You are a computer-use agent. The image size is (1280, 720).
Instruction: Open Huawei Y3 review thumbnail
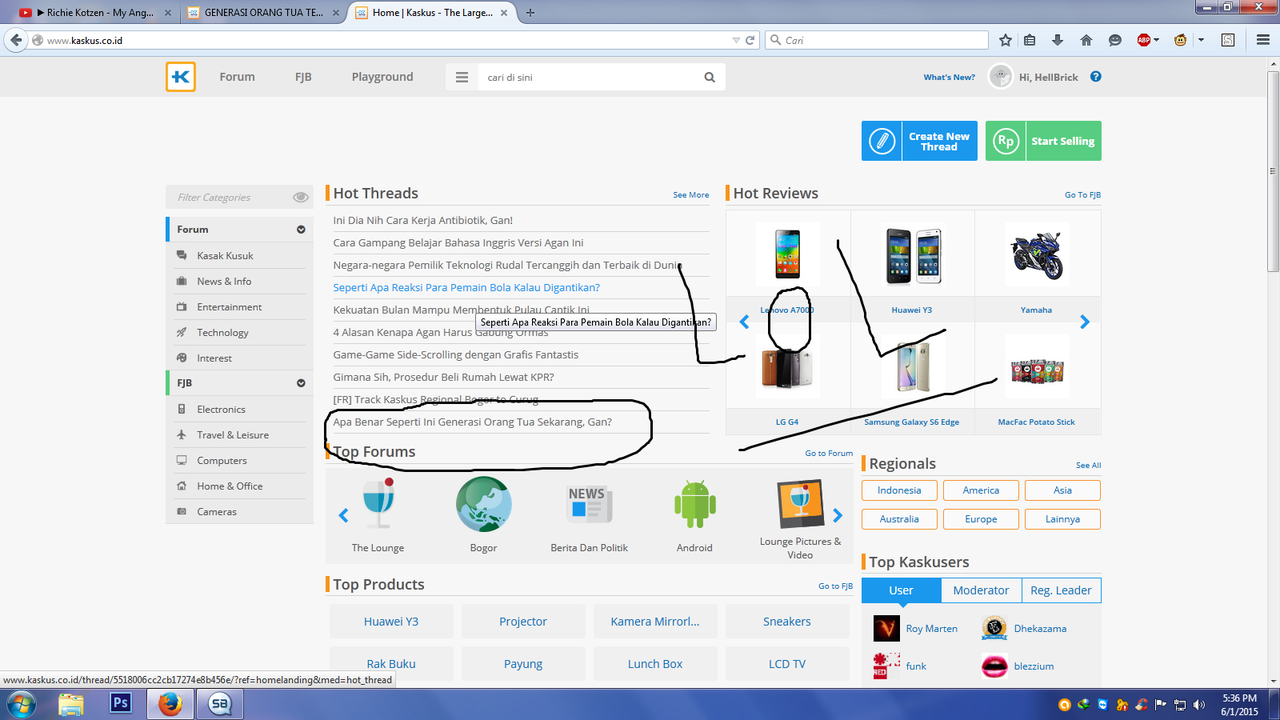(912, 254)
